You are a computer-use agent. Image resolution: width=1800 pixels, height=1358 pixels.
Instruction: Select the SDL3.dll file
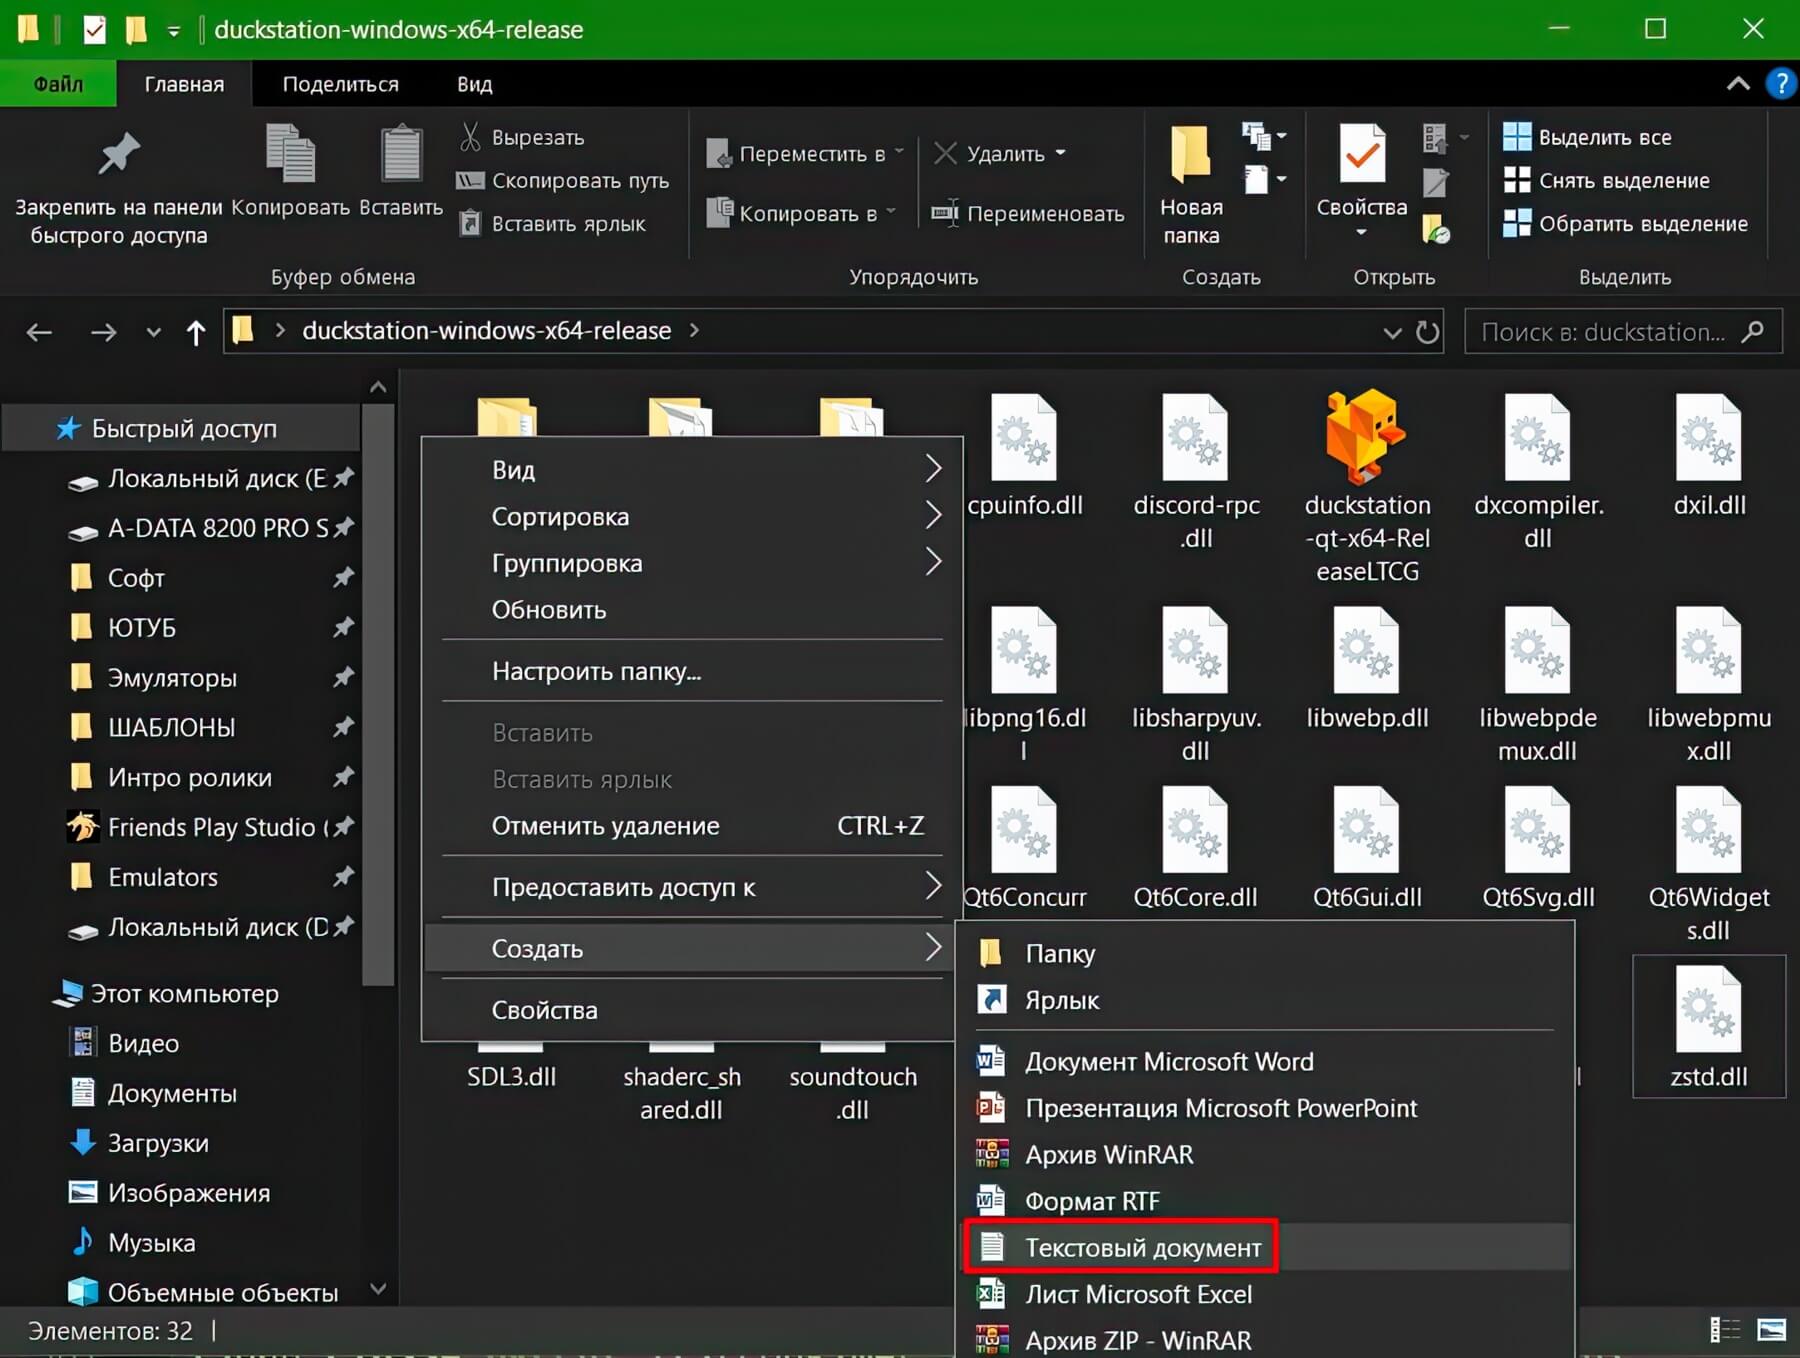point(511,1077)
